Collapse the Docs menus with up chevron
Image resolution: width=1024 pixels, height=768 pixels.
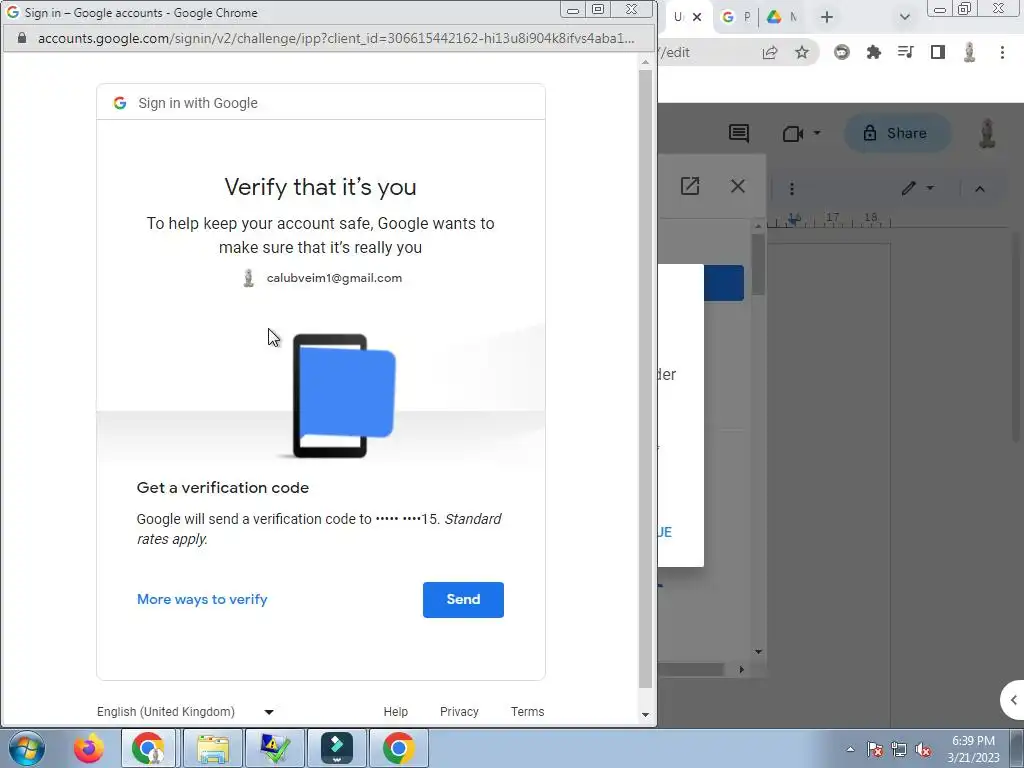pyautogui.click(x=980, y=189)
